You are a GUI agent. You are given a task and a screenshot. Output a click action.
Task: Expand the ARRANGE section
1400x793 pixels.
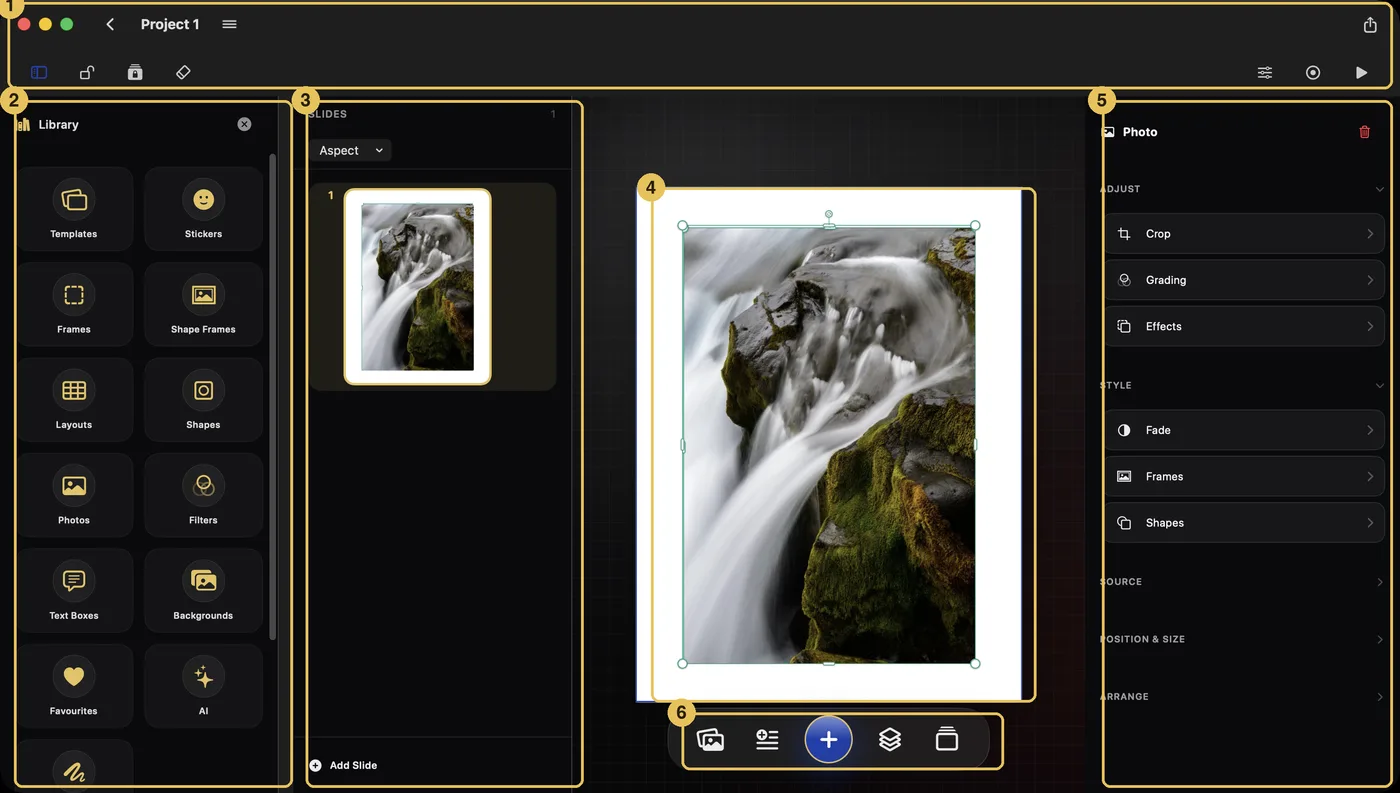pyautogui.click(x=1243, y=697)
